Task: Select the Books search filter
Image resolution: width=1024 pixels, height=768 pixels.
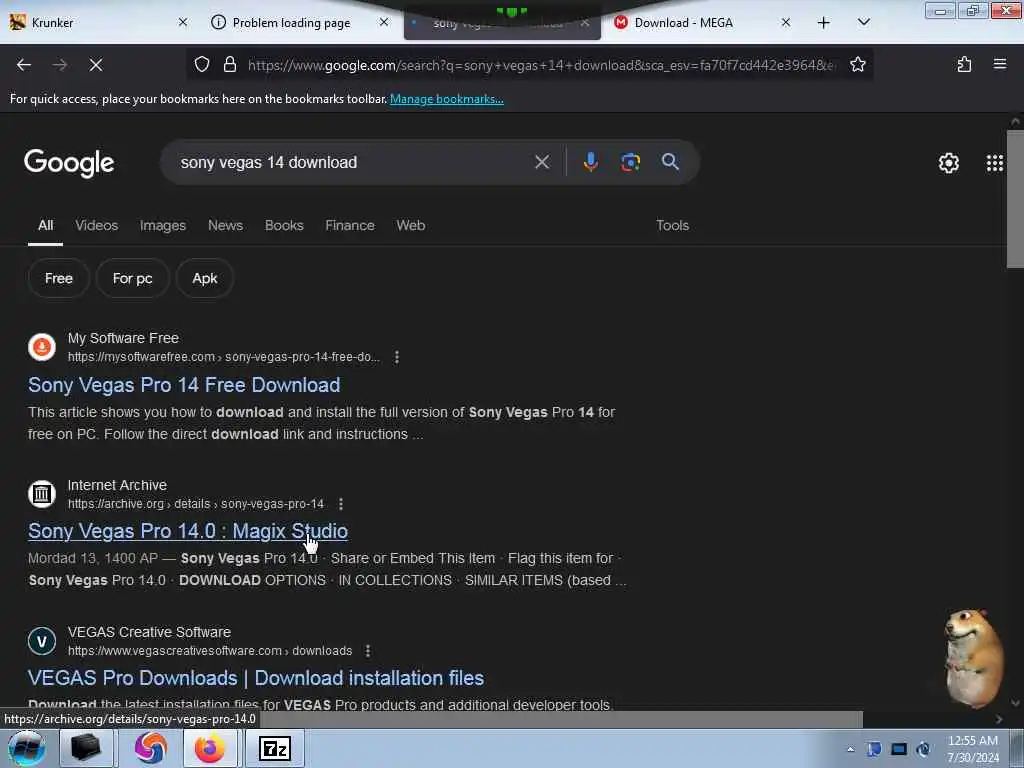Action: [x=284, y=225]
